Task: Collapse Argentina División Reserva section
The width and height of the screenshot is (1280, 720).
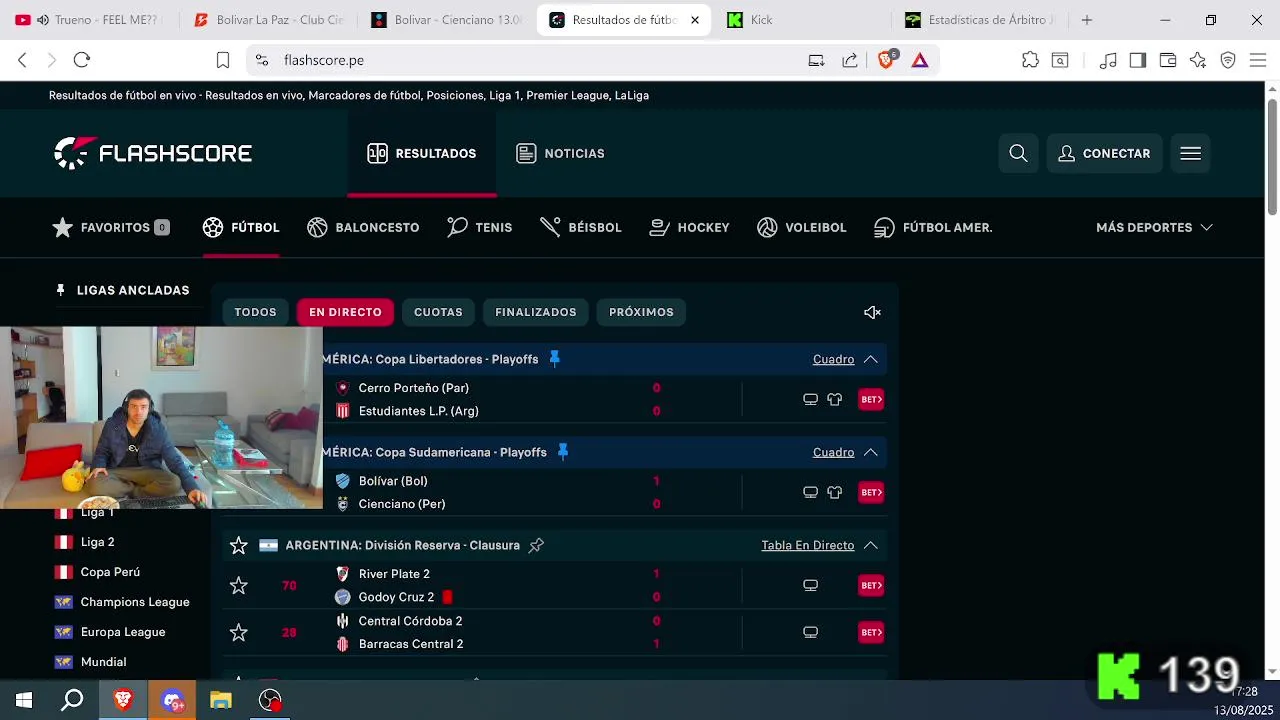Action: point(870,545)
